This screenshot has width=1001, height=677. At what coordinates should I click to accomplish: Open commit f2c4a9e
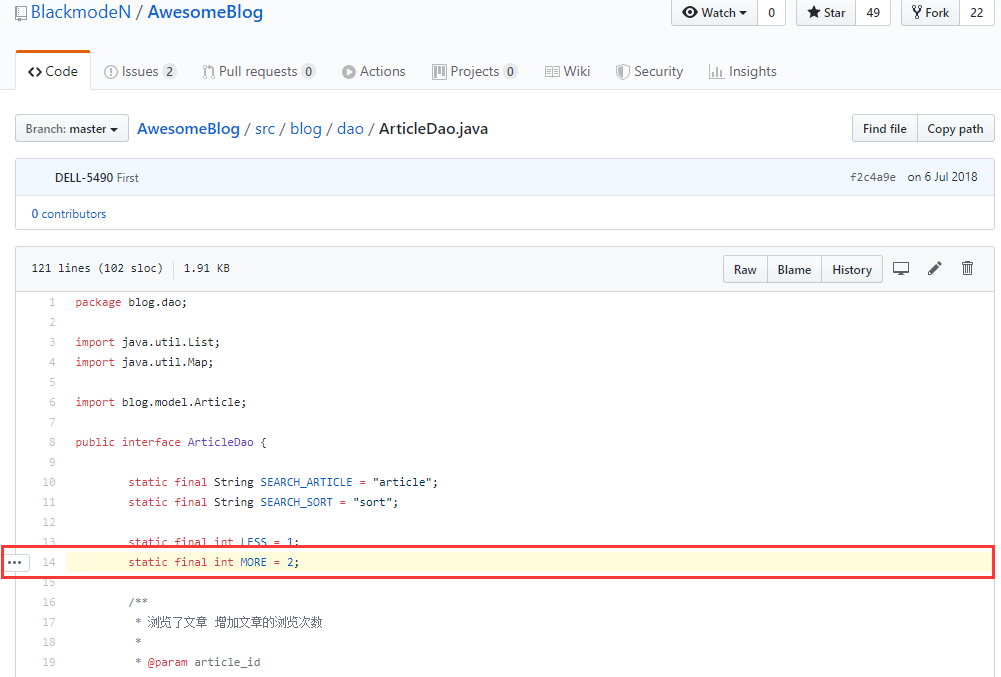873,177
